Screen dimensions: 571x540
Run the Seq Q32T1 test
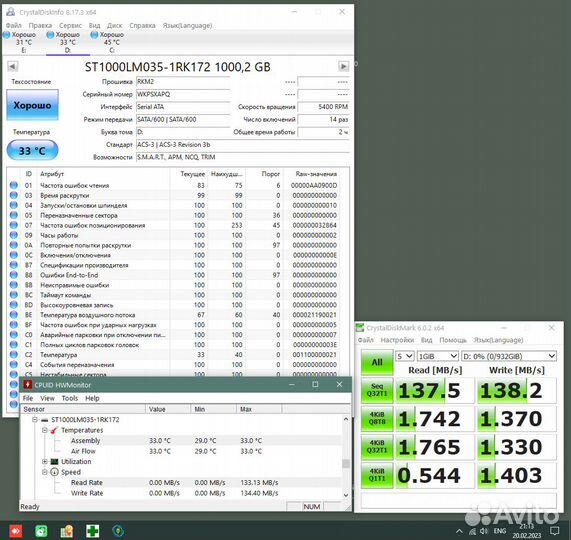pyautogui.click(x=377, y=390)
